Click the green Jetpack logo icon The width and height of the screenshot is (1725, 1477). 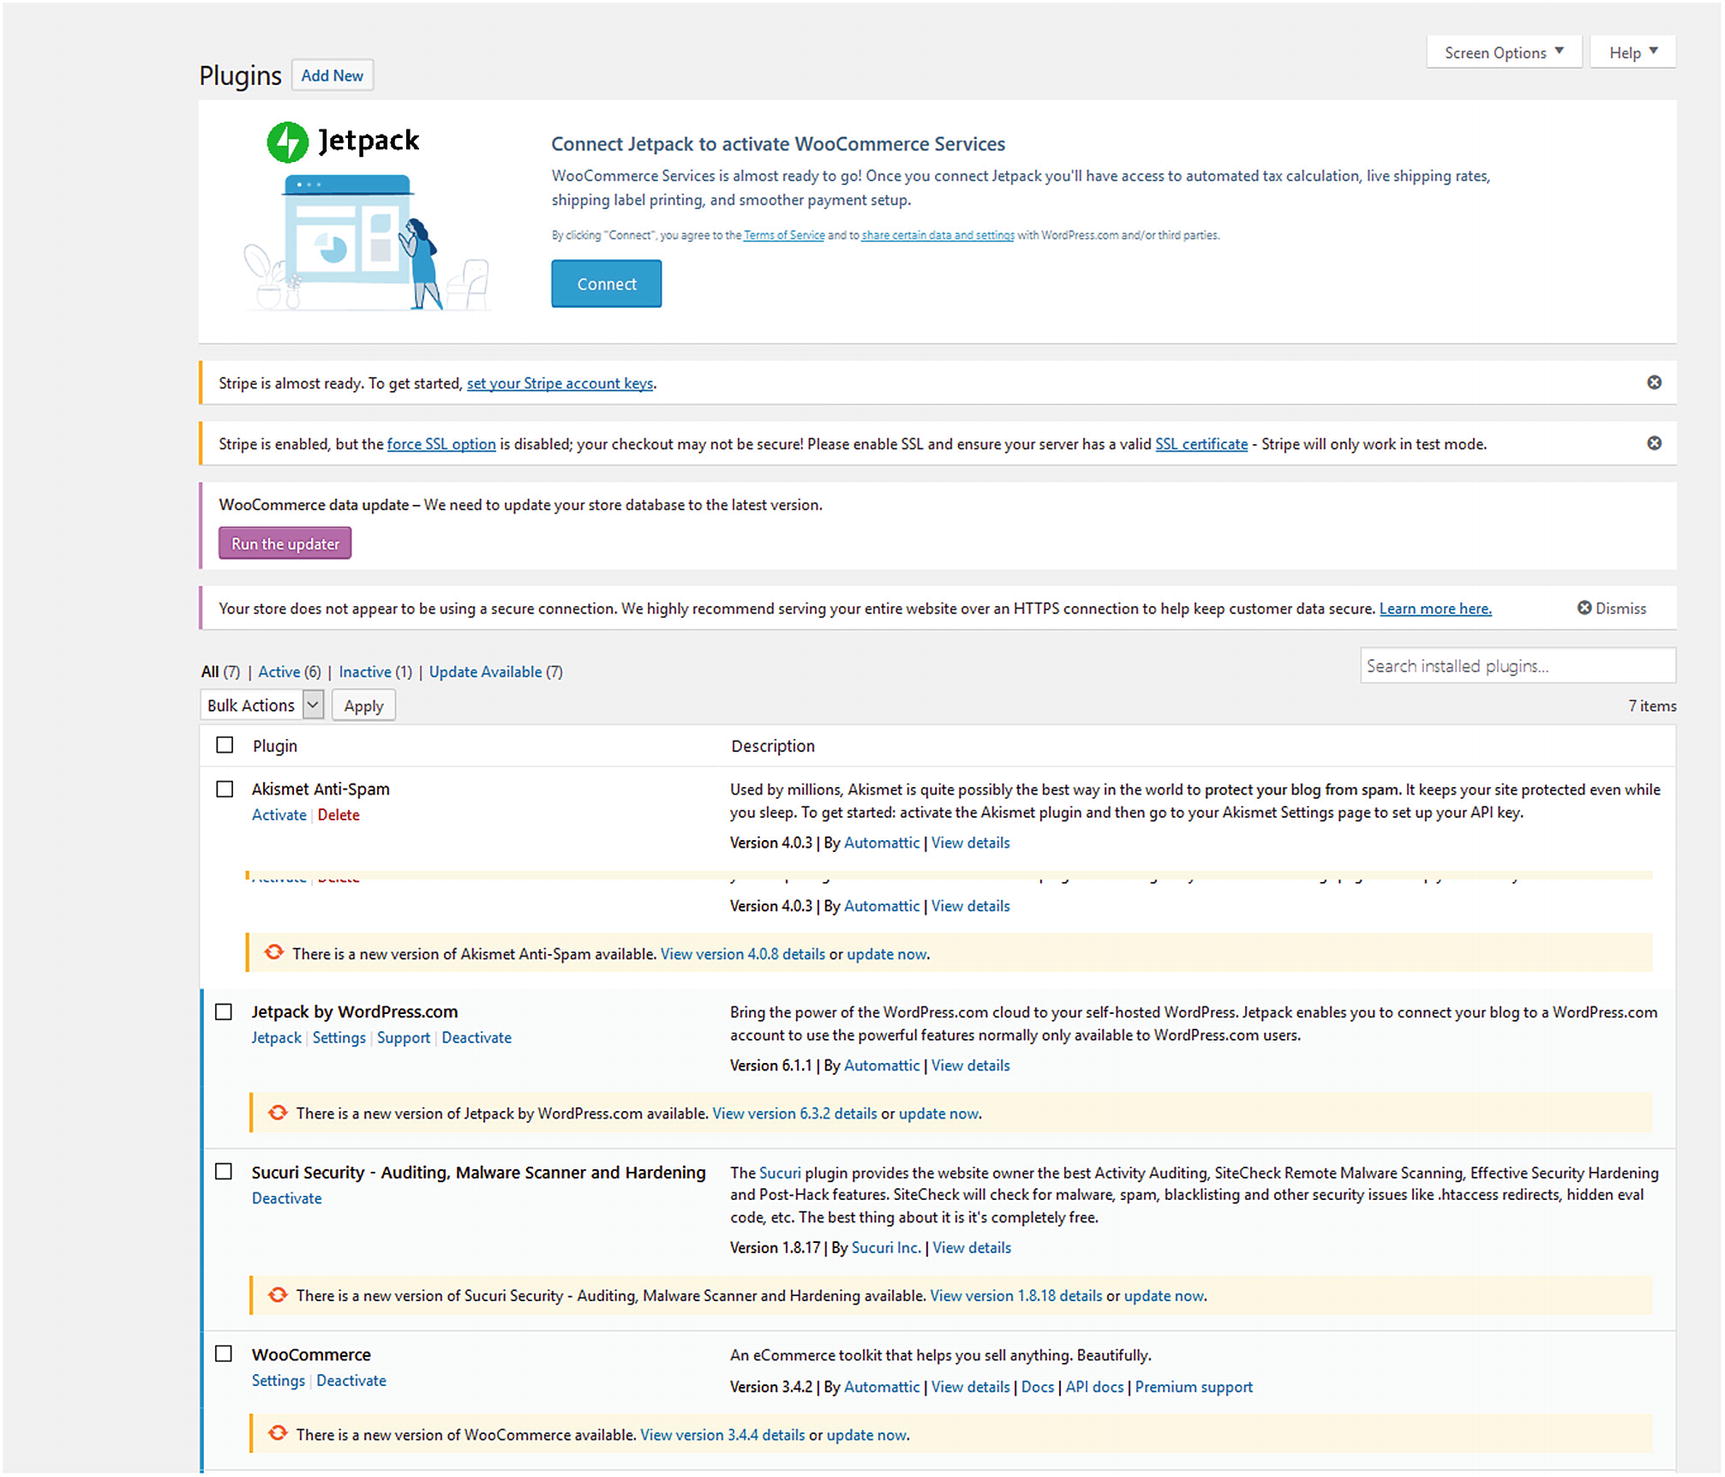(x=288, y=142)
